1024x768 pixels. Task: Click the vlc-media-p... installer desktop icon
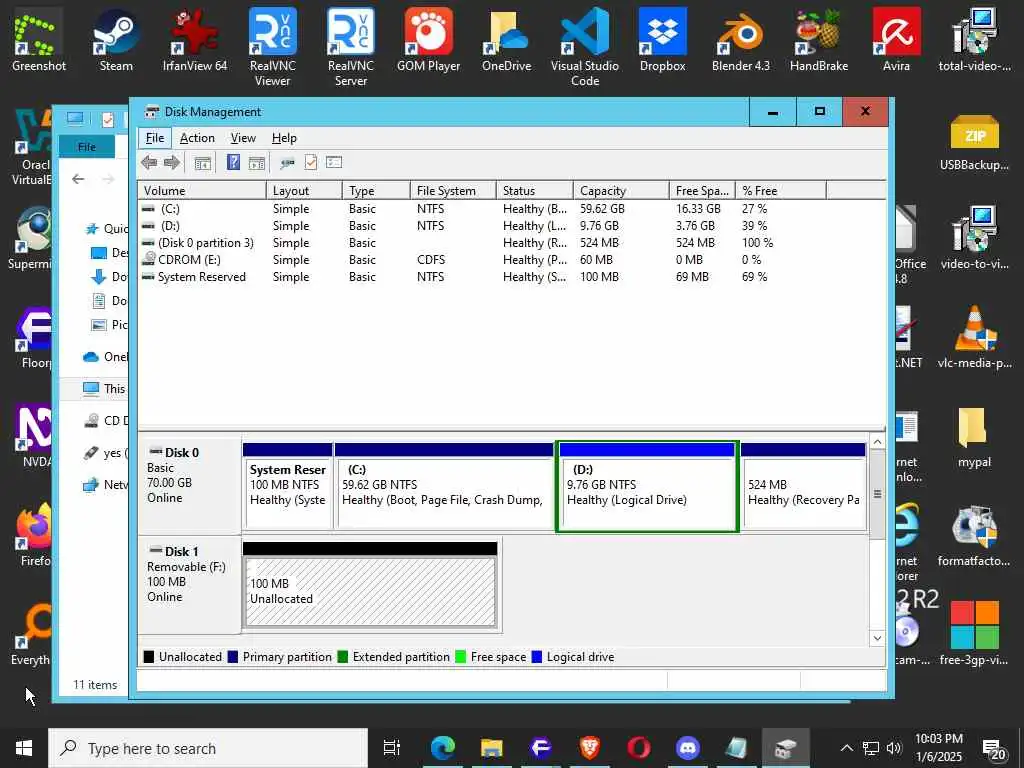[974, 338]
